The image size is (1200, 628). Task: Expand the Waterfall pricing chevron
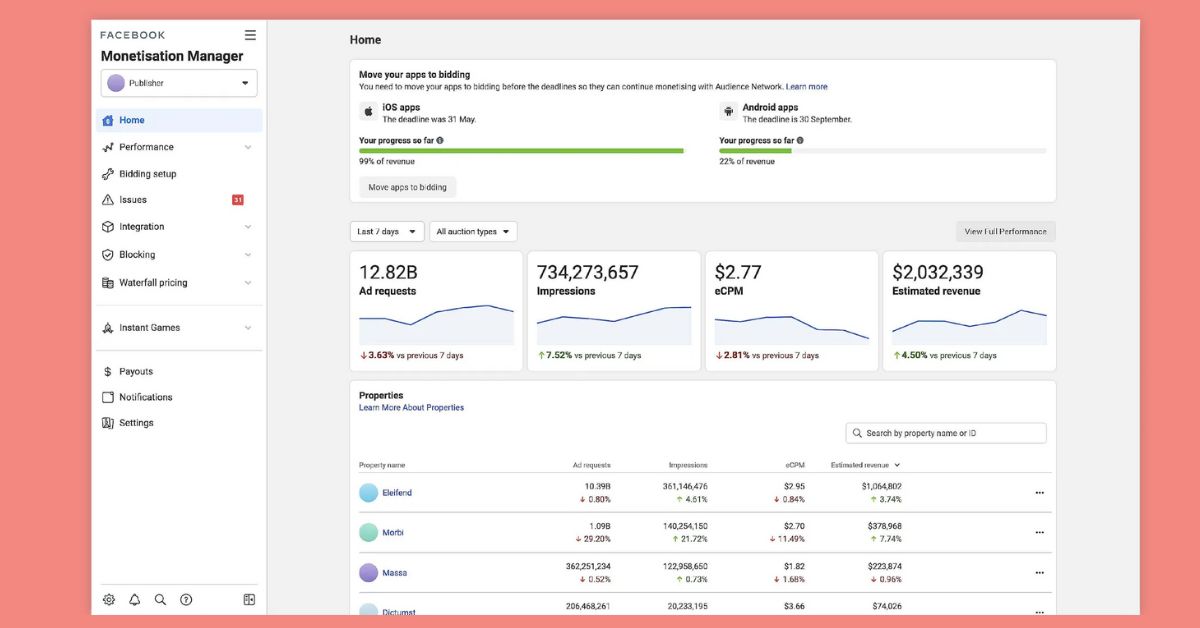[248, 283]
